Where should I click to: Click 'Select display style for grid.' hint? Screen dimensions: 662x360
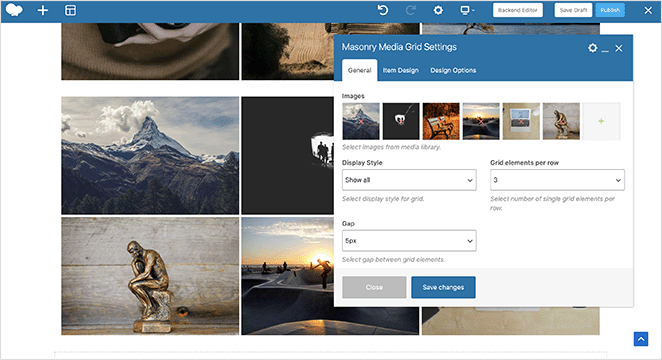(383, 199)
